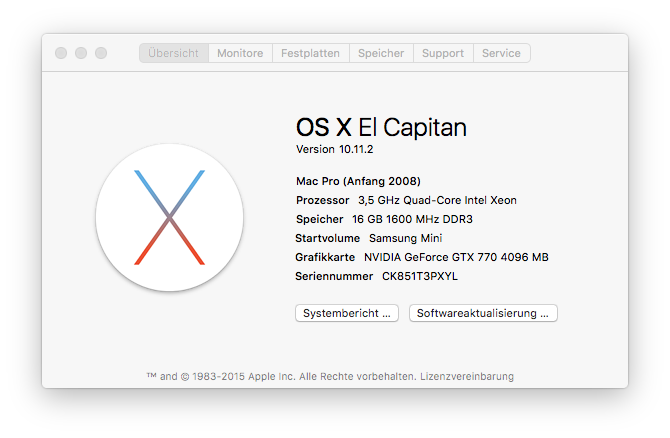The image size is (670, 438).
Task: Click the Grafikkarte NVIDIA GeForce GTX 770 line
Action: (x=422, y=257)
